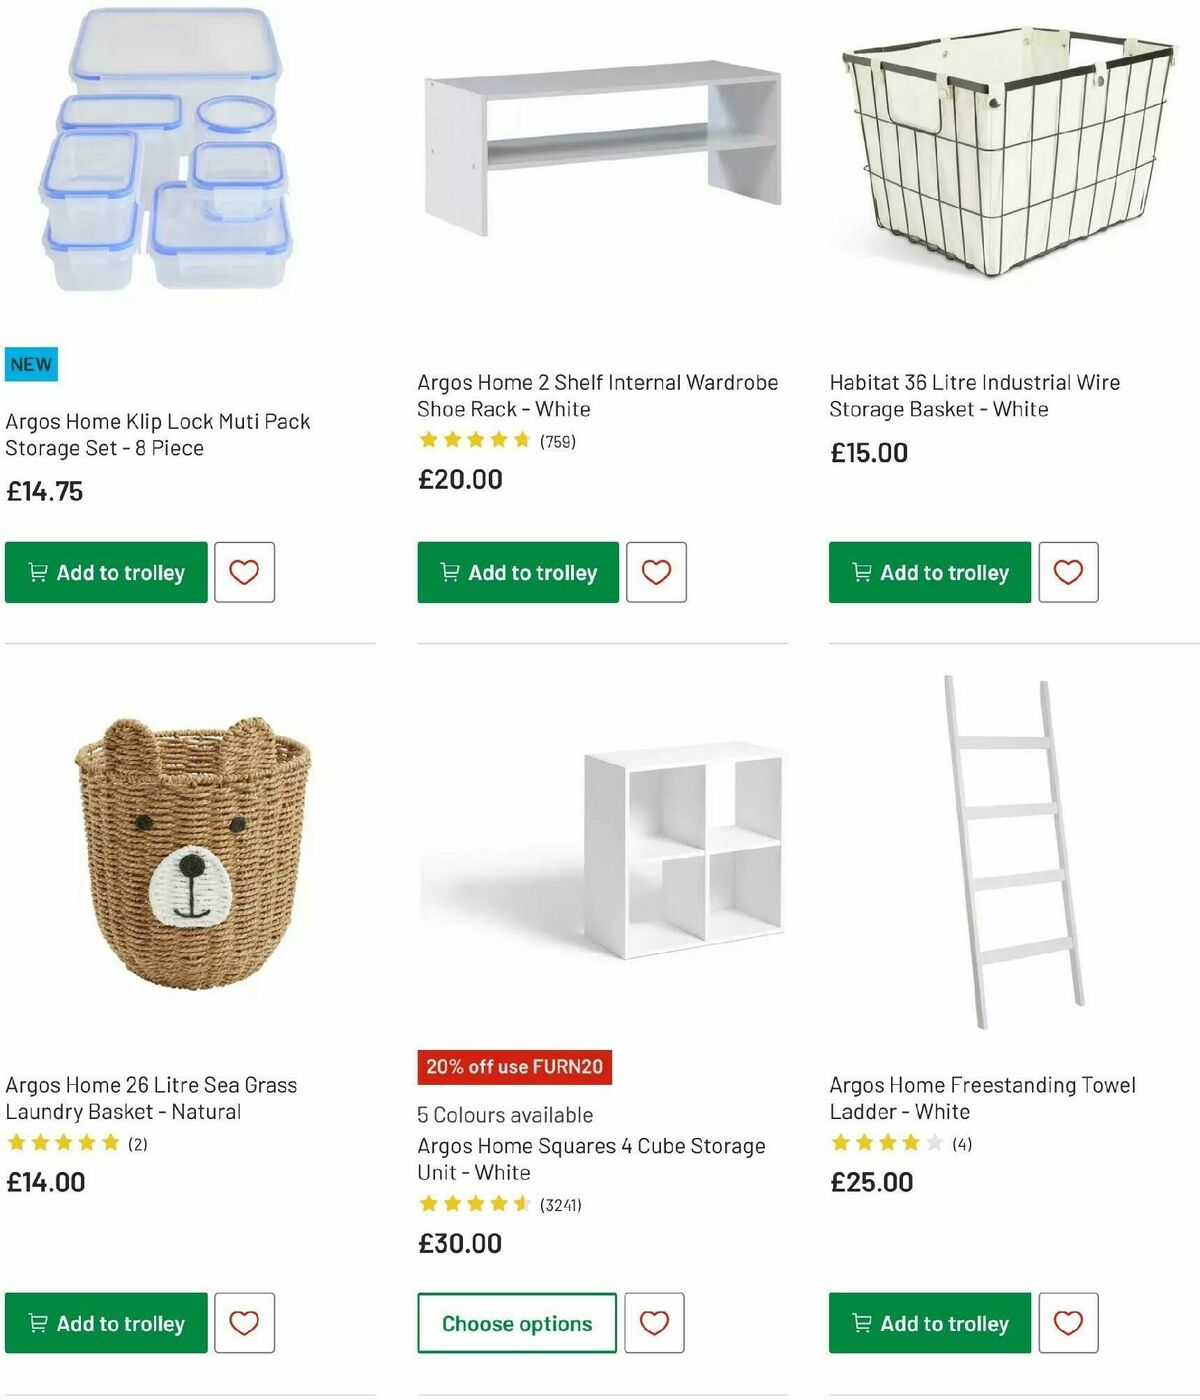
Task: Add the Klip Lock Storage Set to trolley
Action: pyautogui.click(x=105, y=572)
